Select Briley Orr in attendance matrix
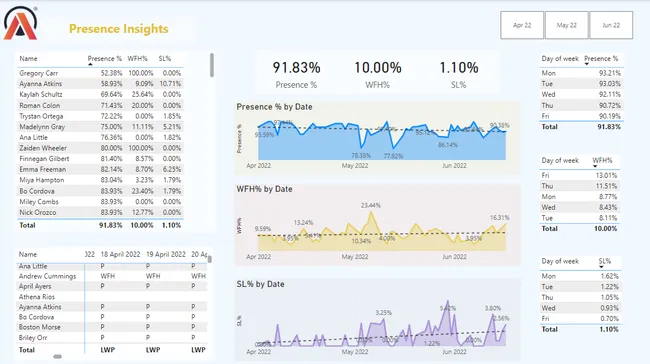 pos(33,337)
